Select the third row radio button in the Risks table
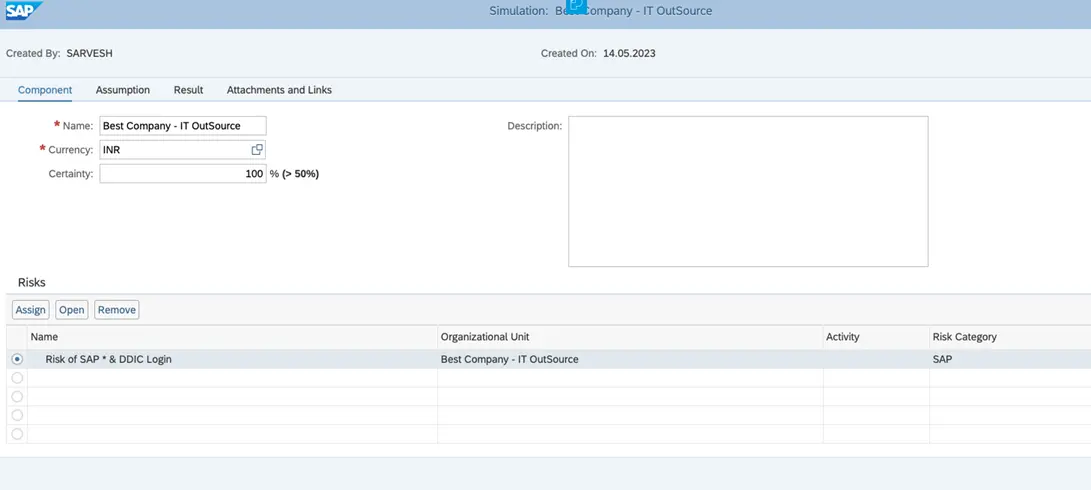 (x=17, y=397)
